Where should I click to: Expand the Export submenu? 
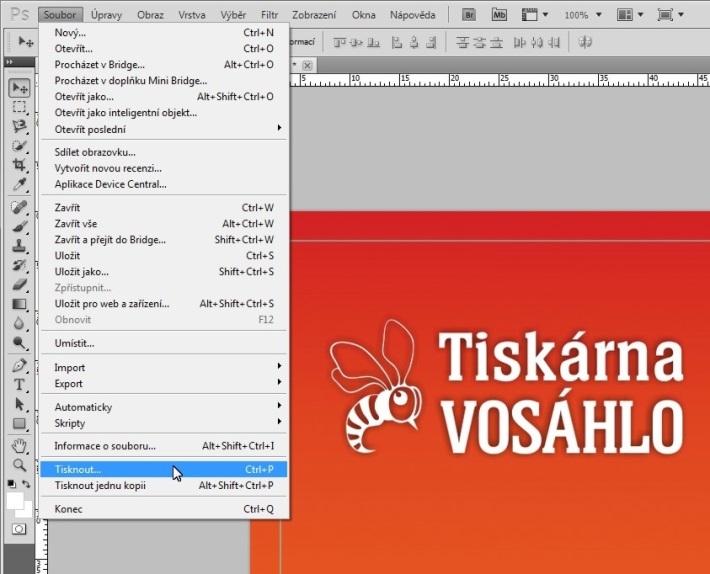click(x=164, y=383)
